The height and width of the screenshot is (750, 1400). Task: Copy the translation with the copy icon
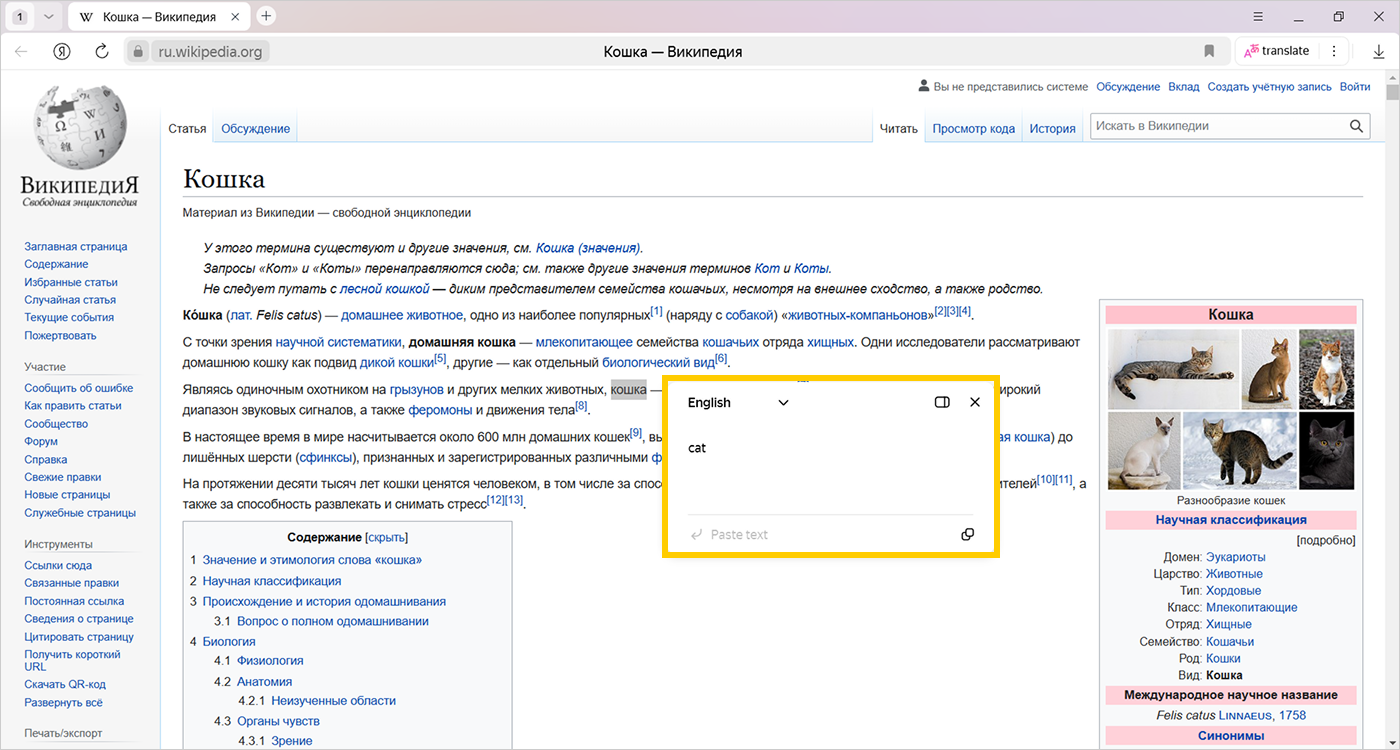point(967,535)
